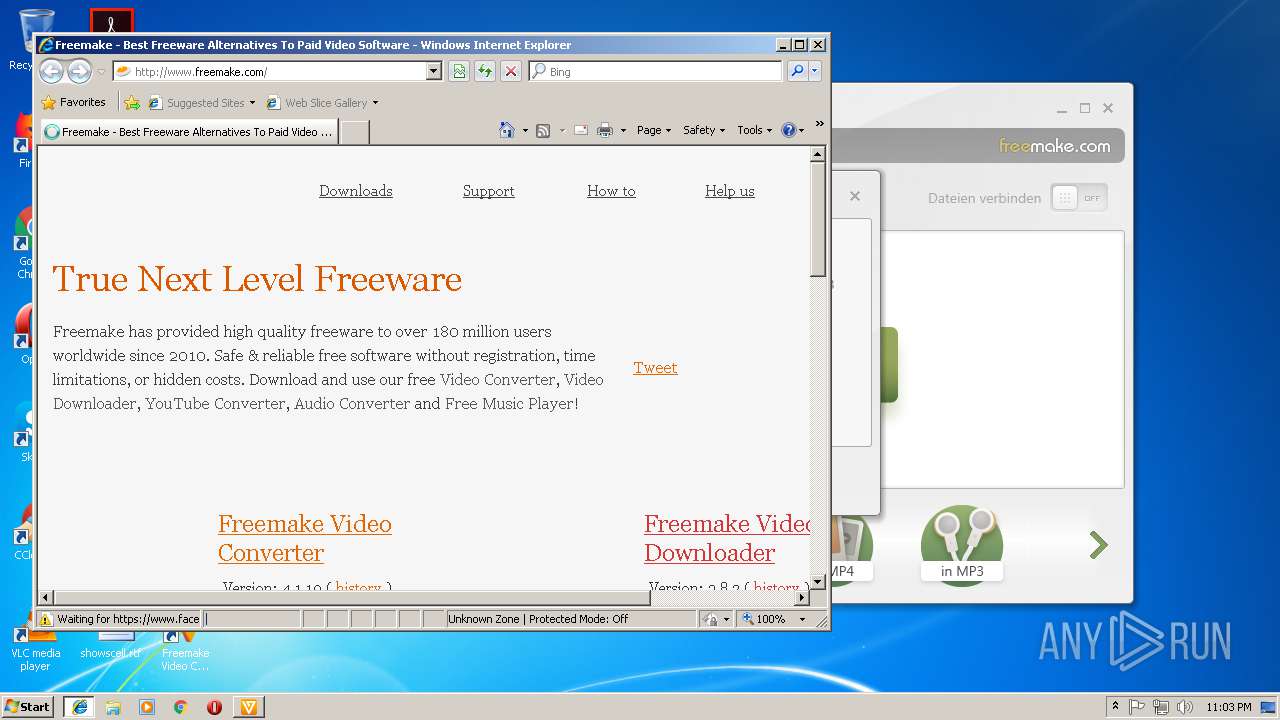The width and height of the screenshot is (1280, 720).
Task: Open the Freemake Video Downloader link
Action: point(727,538)
